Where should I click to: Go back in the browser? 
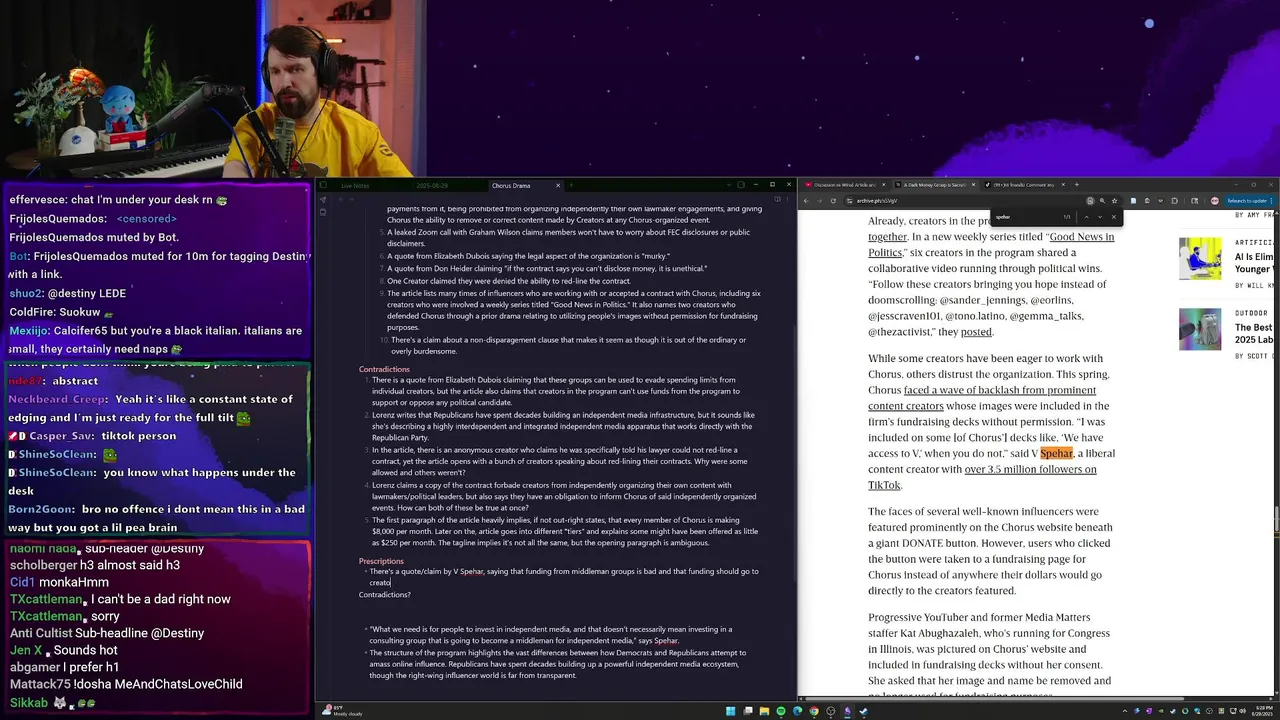[x=806, y=201]
